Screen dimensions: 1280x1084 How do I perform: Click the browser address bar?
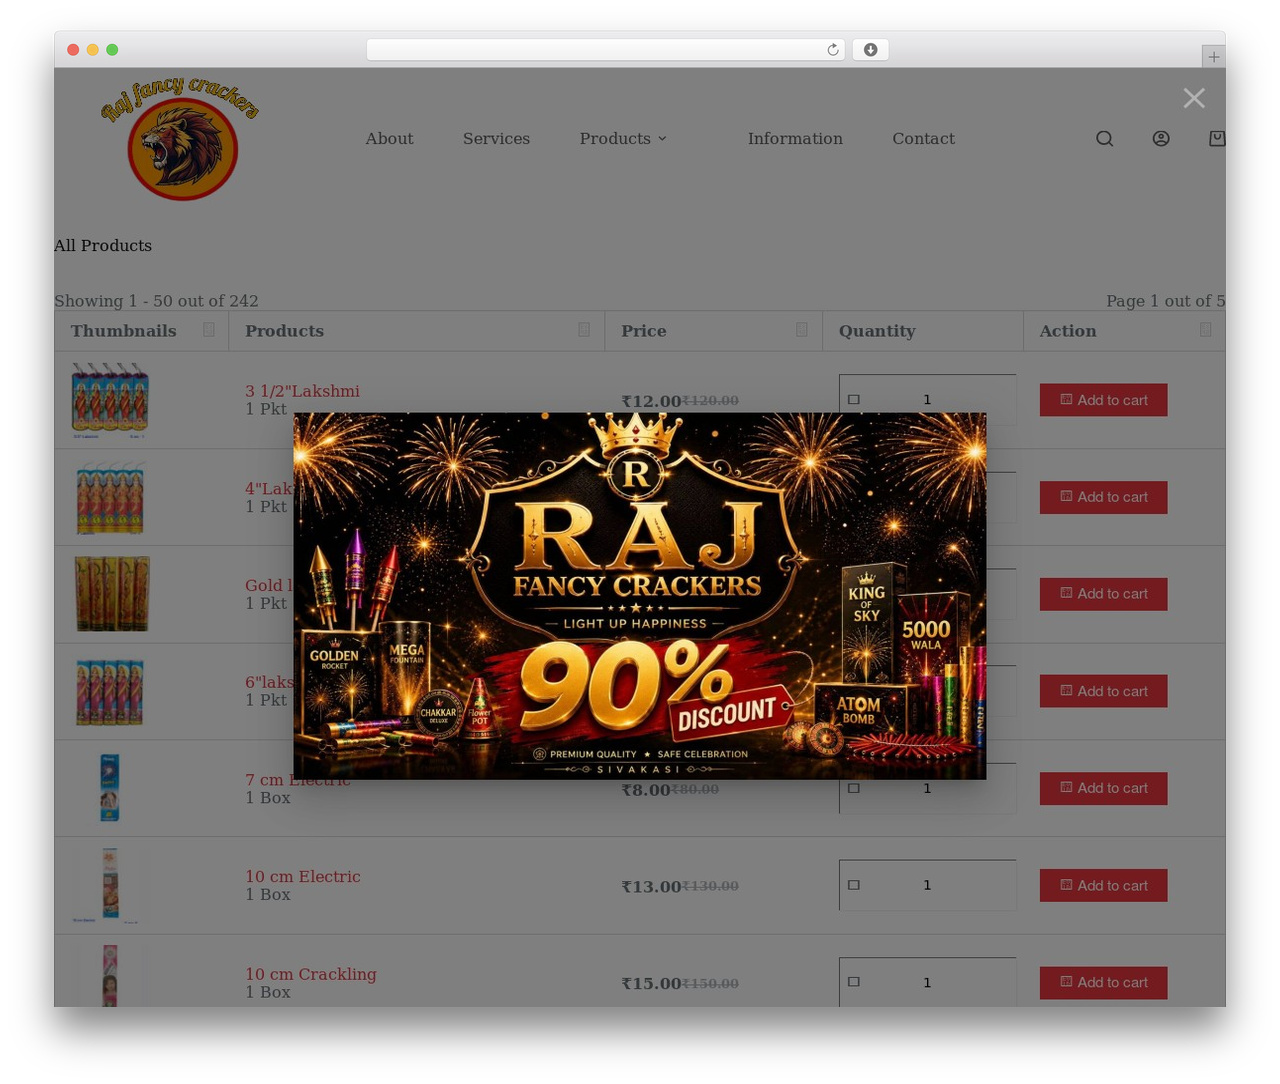[x=605, y=50]
